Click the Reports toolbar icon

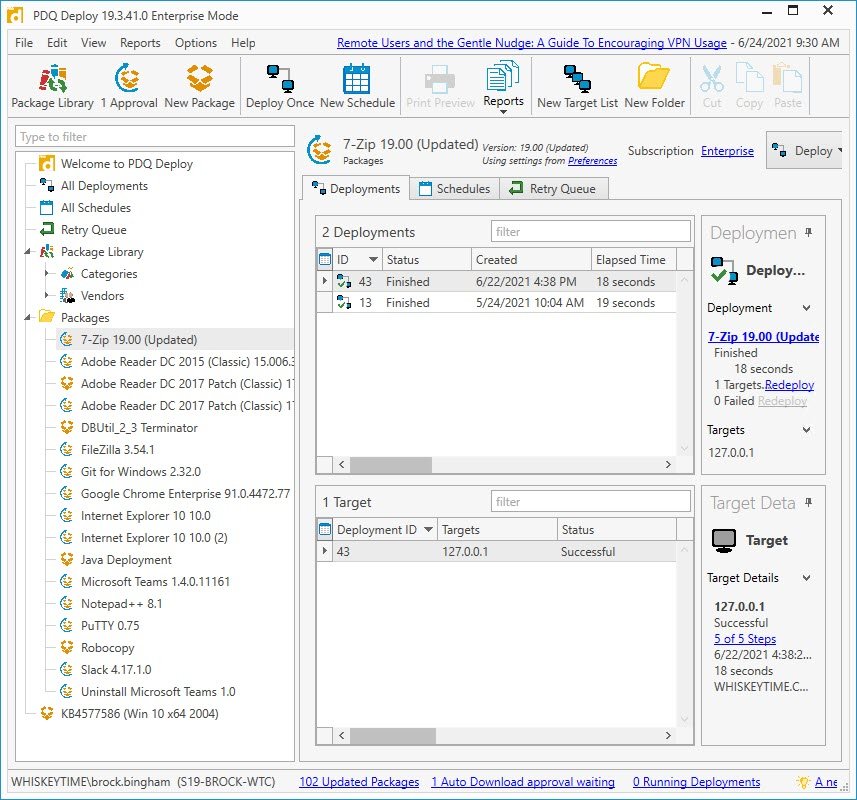point(504,85)
